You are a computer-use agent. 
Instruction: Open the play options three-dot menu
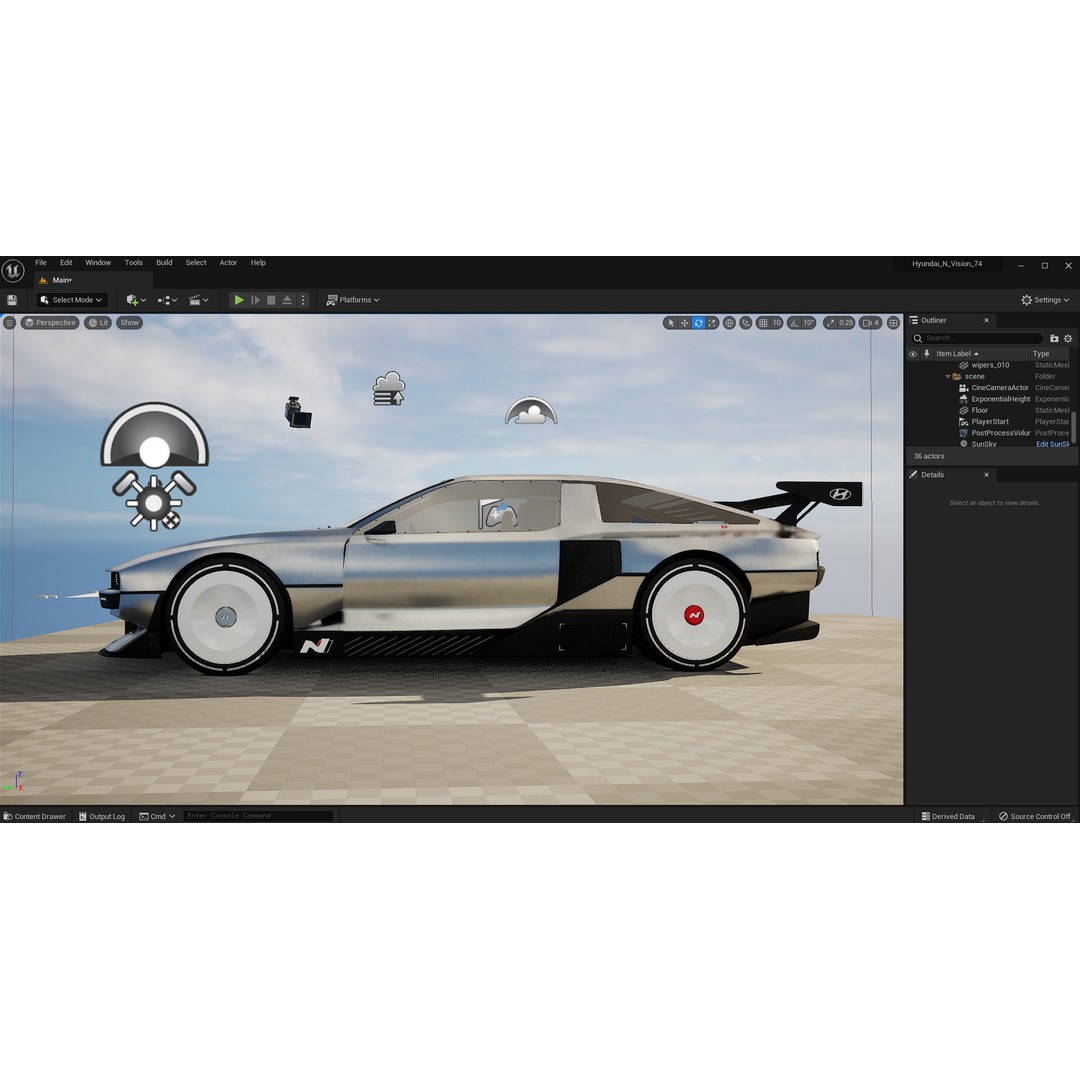tap(303, 300)
